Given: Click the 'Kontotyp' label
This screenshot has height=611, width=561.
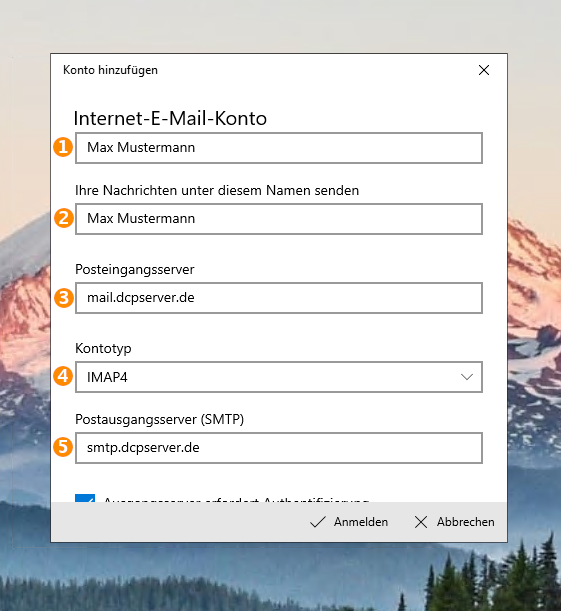Looking at the screenshot, I should pyautogui.click(x=103, y=348).
